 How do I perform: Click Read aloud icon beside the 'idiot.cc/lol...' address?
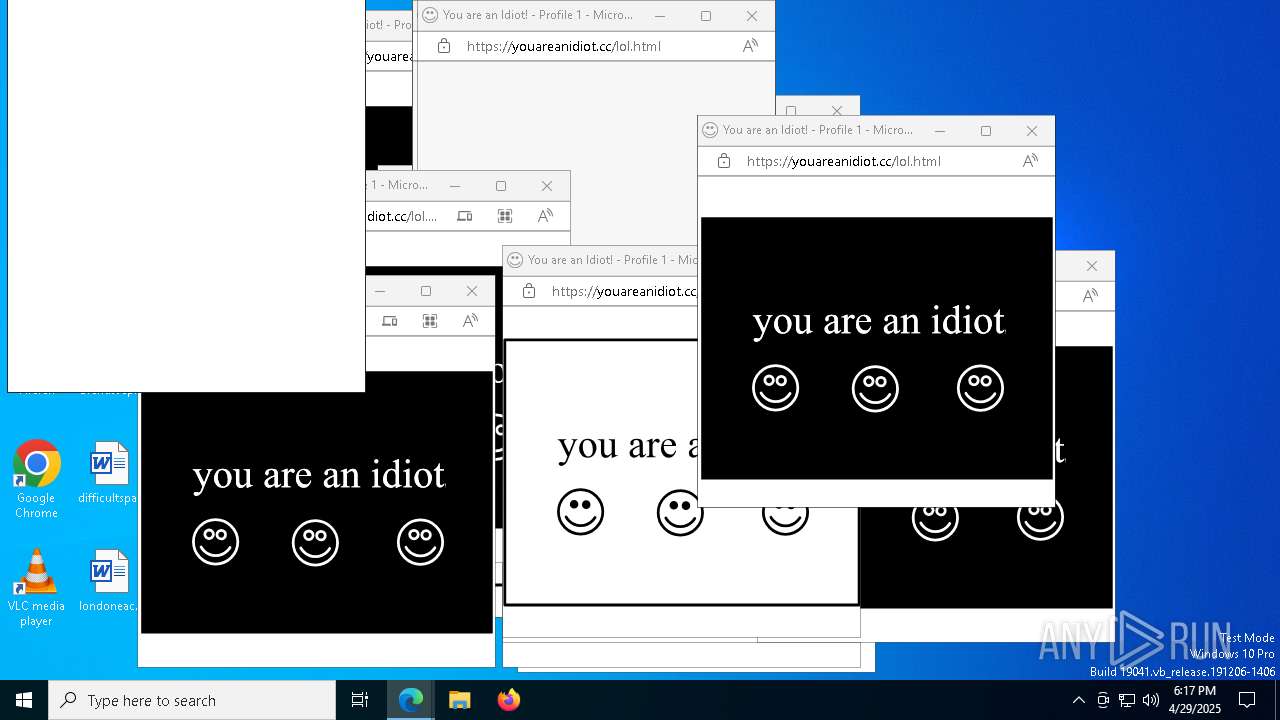(x=545, y=216)
